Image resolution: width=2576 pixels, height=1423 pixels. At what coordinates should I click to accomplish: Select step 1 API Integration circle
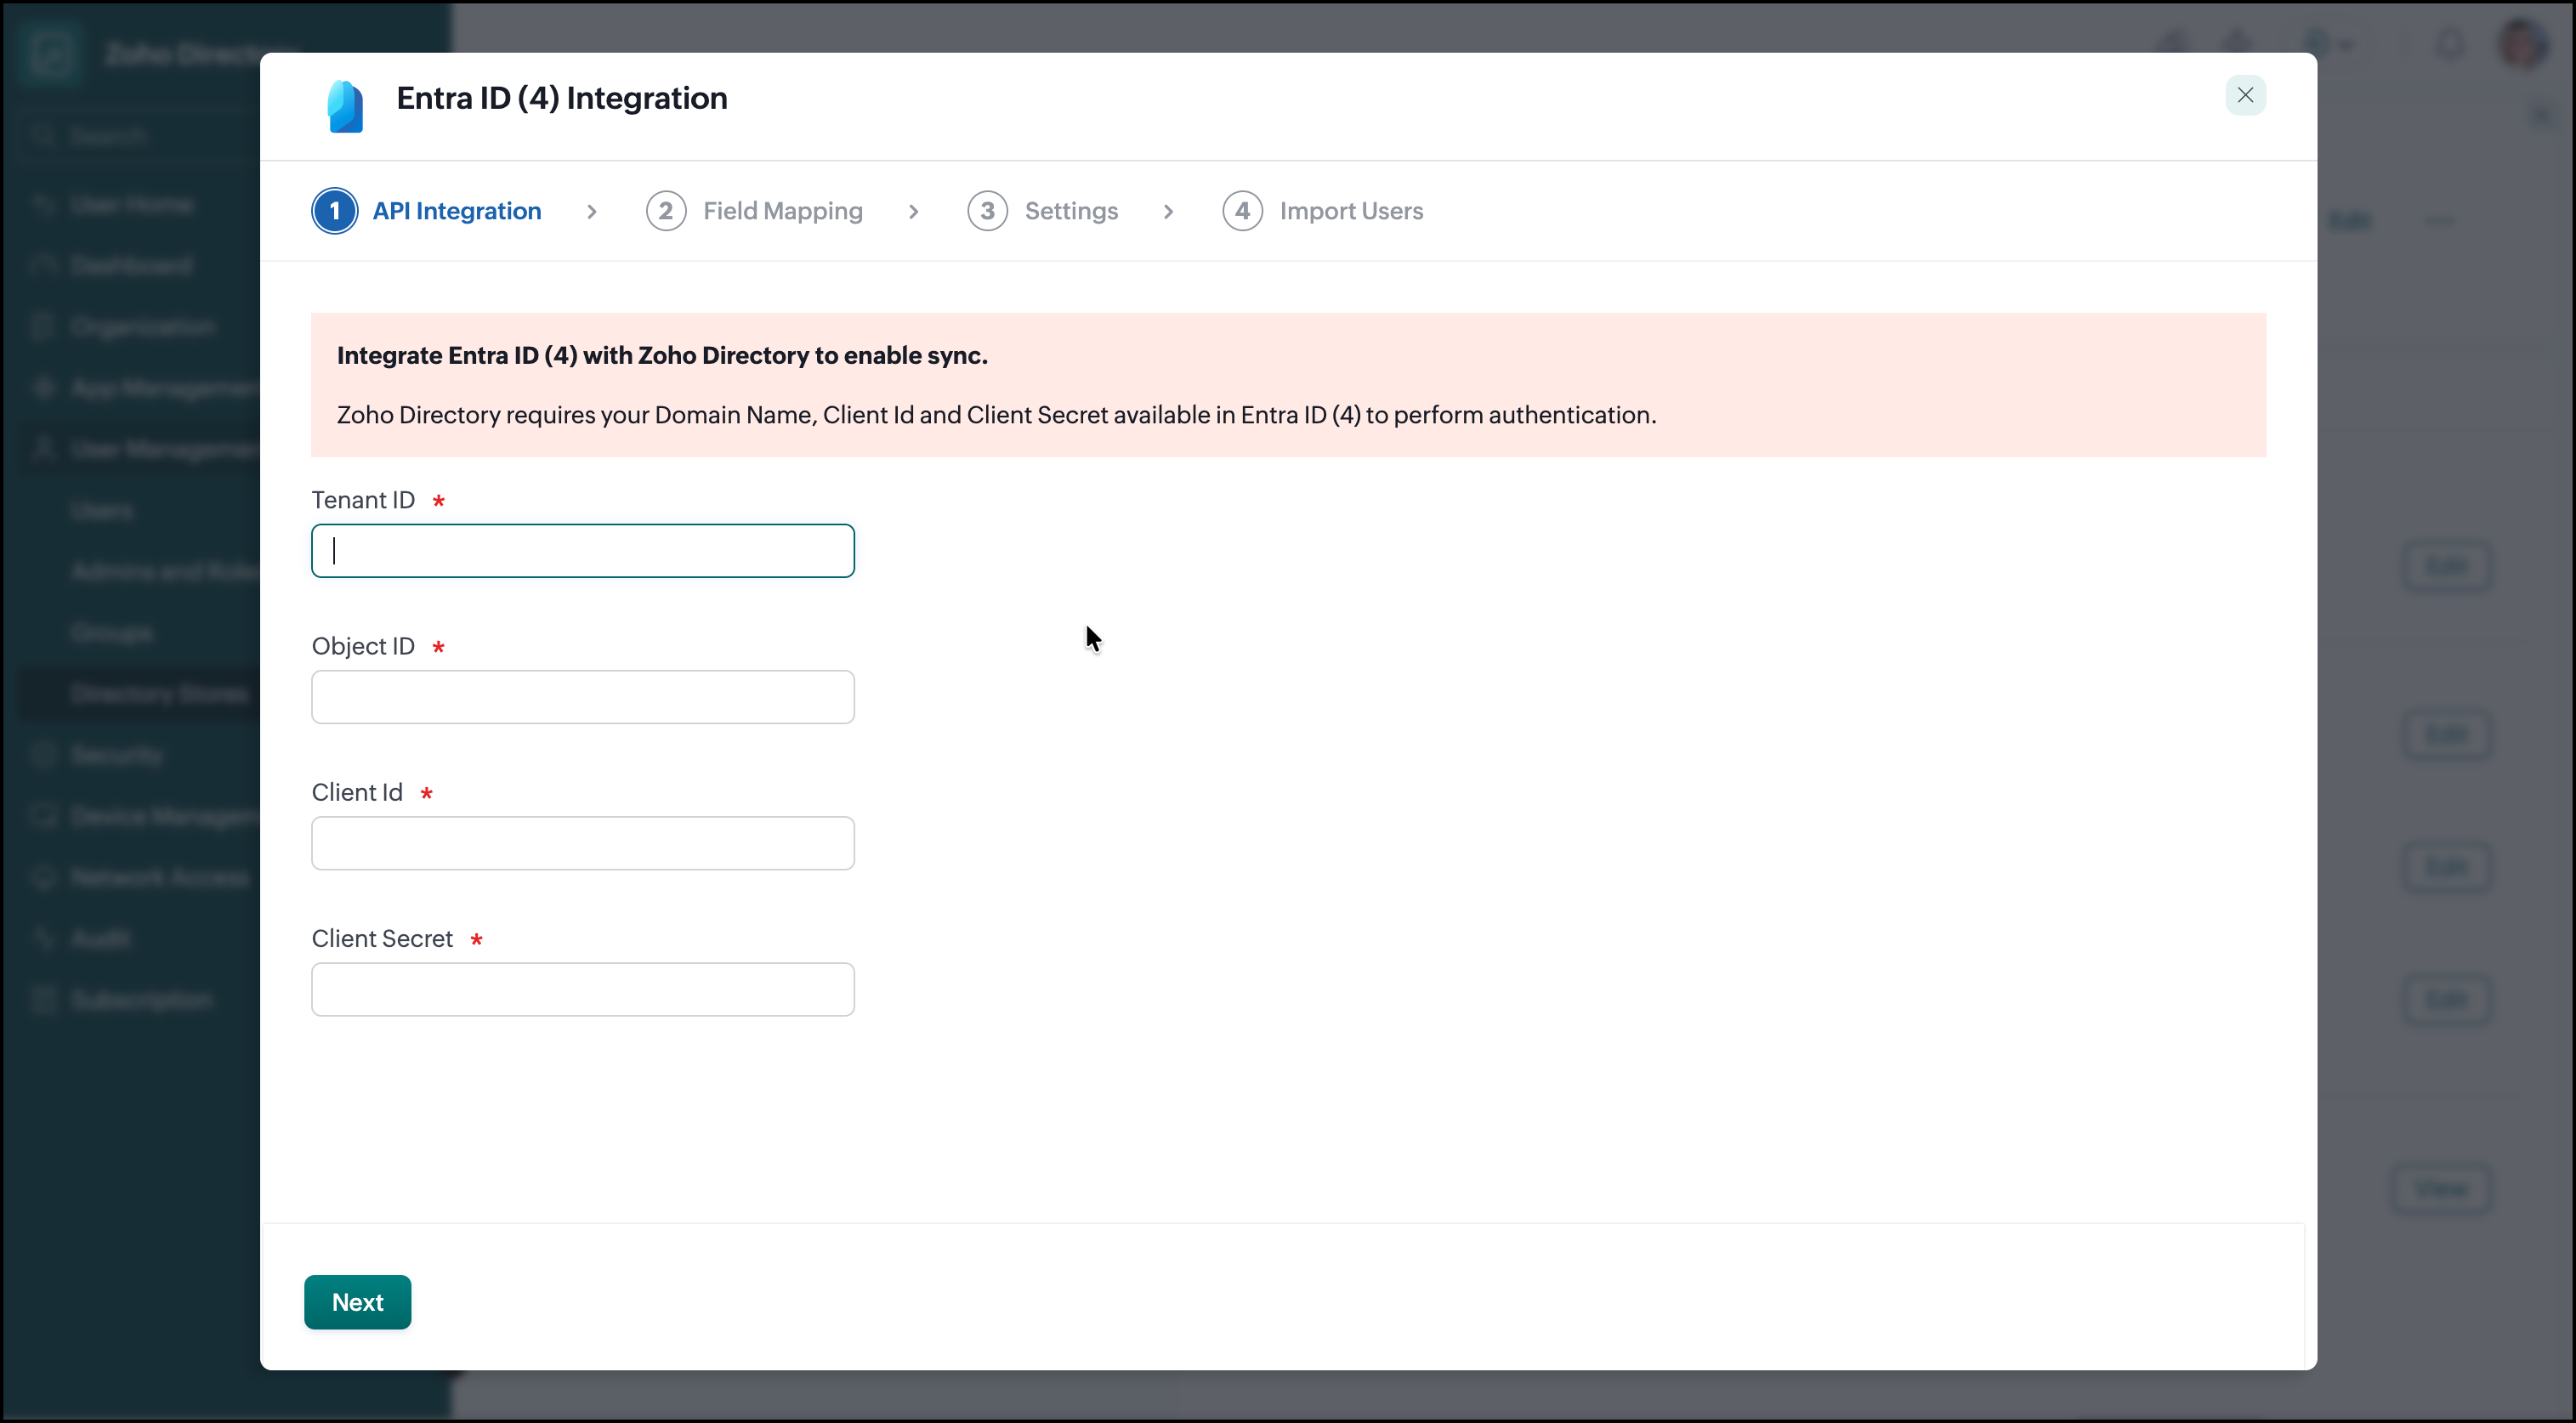coord(334,211)
